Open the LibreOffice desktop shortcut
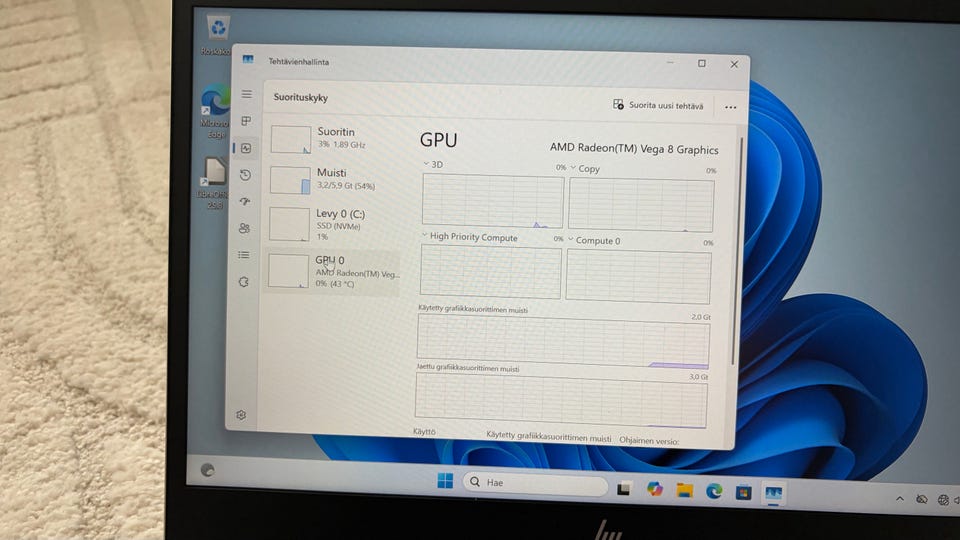The image size is (960, 540). pyautogui.click(x=214, y=183)
